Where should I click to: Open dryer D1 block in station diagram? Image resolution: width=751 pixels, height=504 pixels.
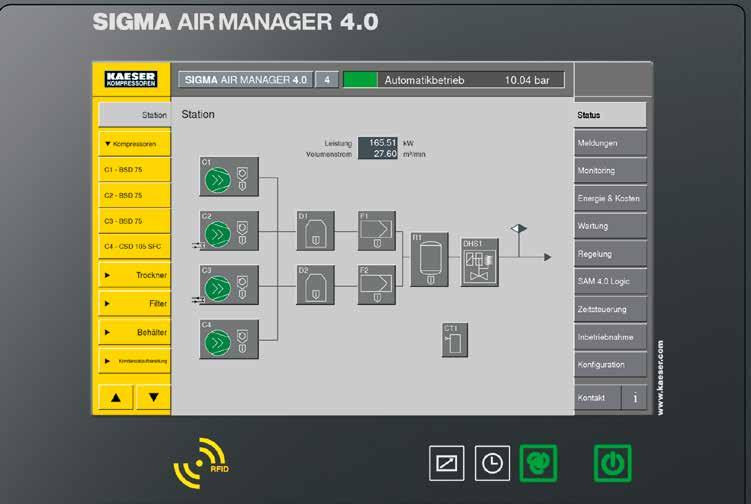click(x=316, y=231)
